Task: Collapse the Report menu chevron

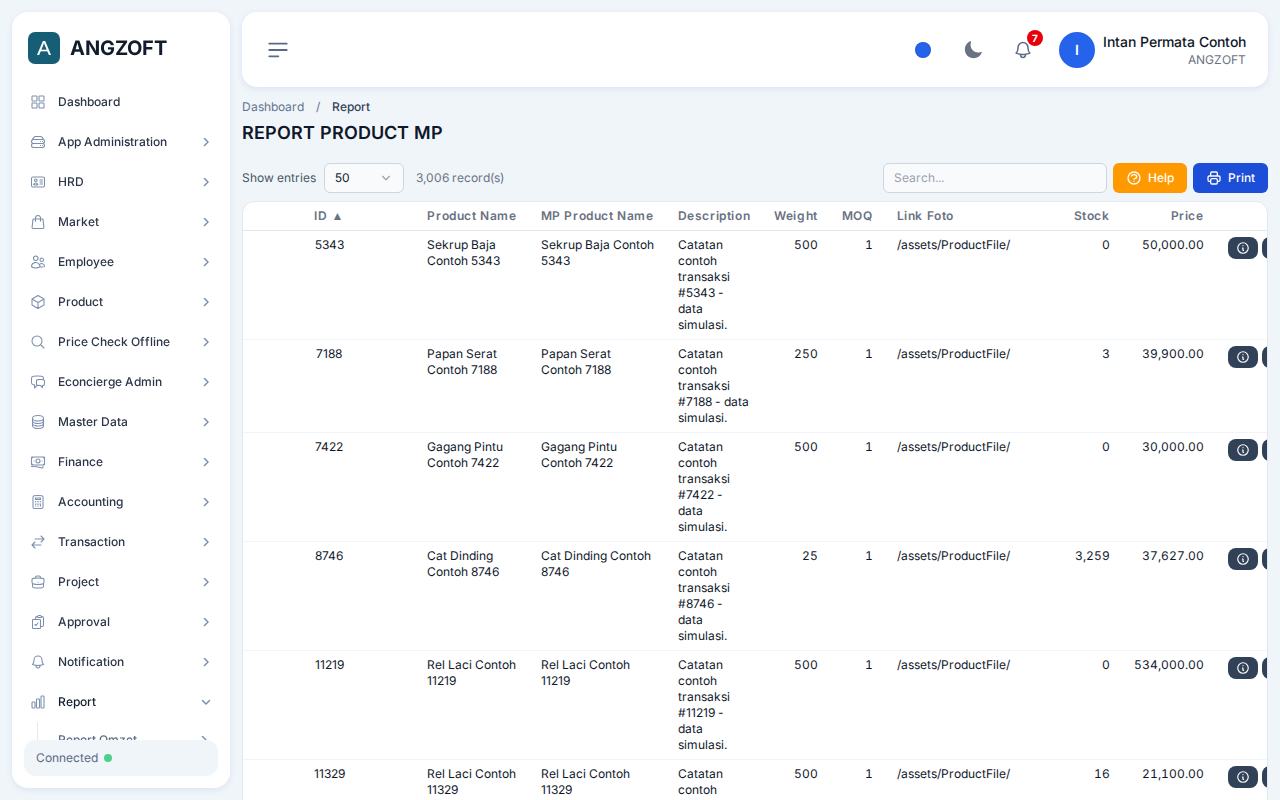Action: 206,702
